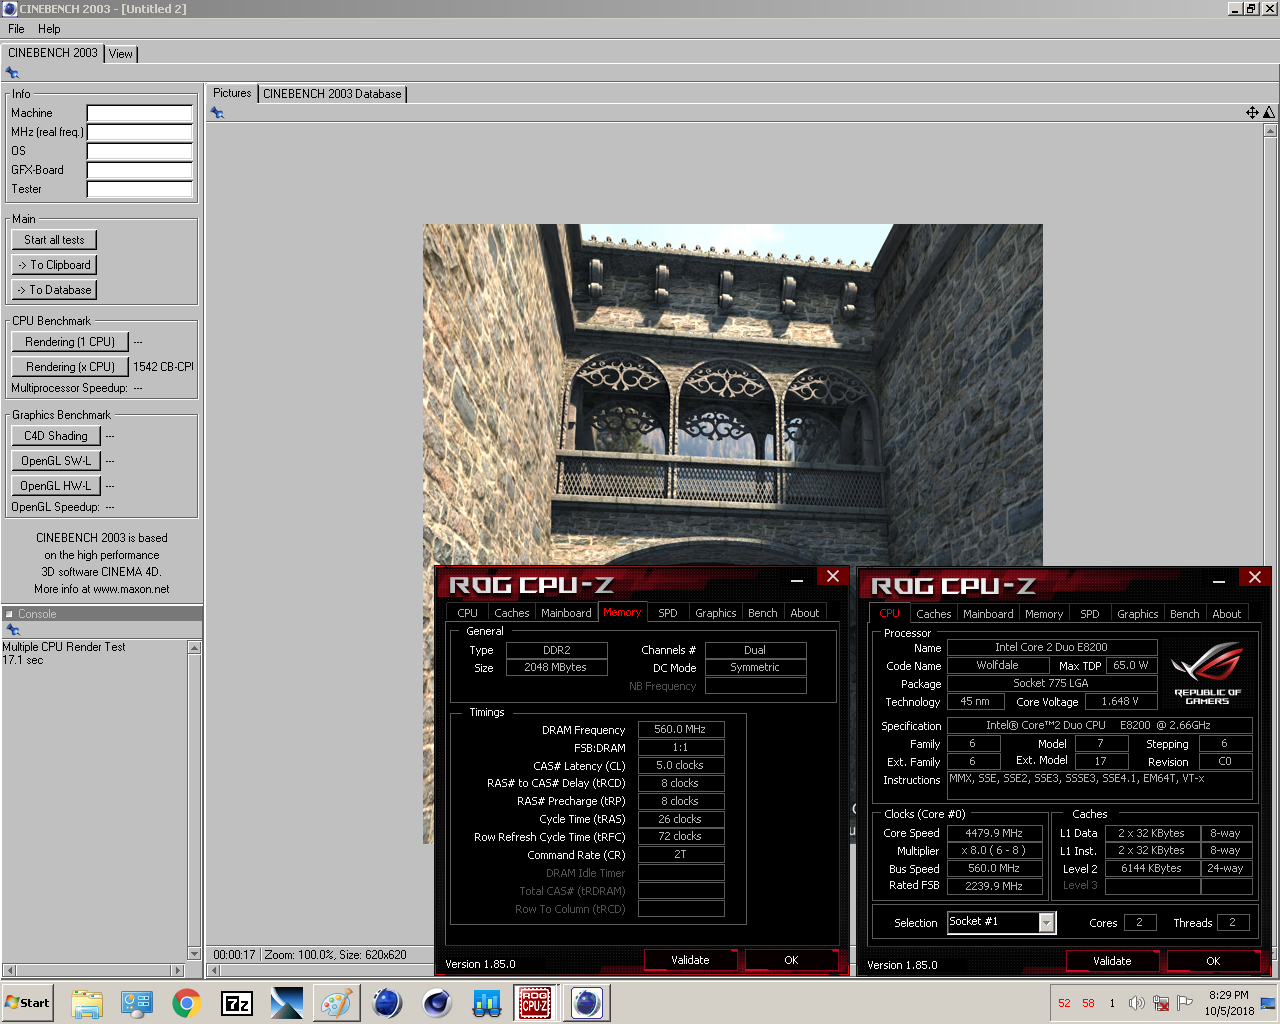Run Rendering (1 CPU) benchmark
The image size is (1280, 1024).
70,342
